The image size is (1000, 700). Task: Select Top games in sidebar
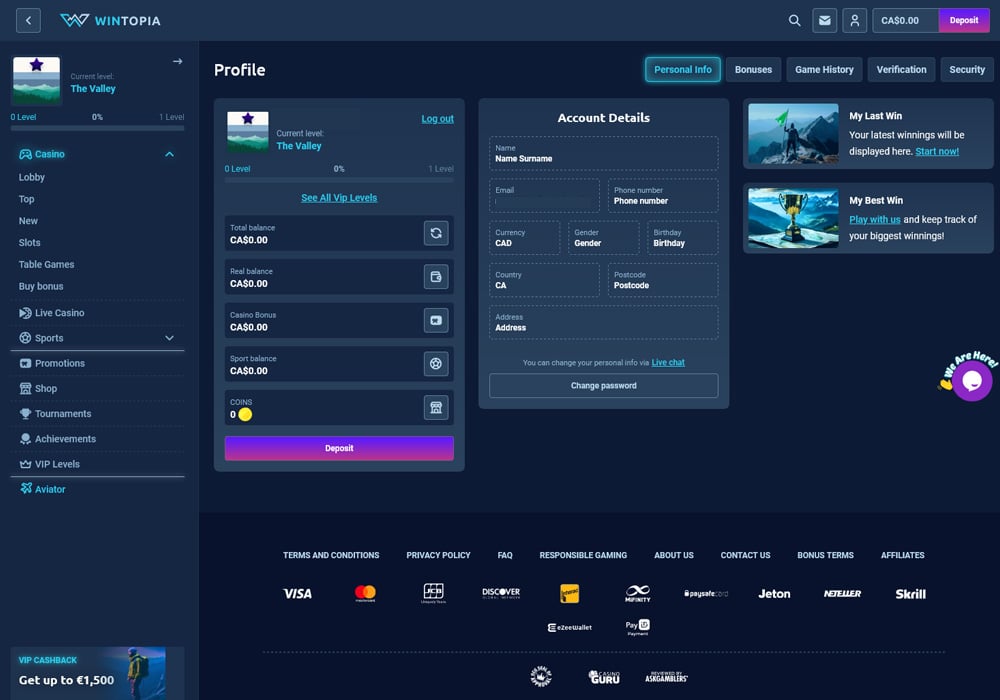tap(27, 199)
